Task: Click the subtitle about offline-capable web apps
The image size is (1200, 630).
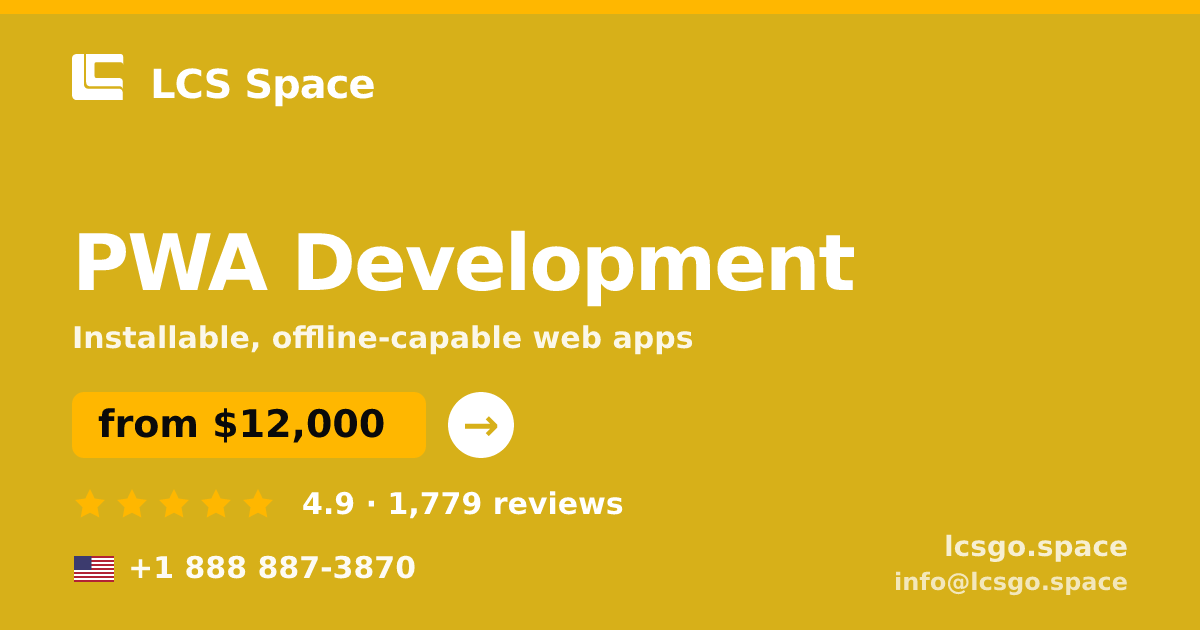Action: [x=382, y=338]
